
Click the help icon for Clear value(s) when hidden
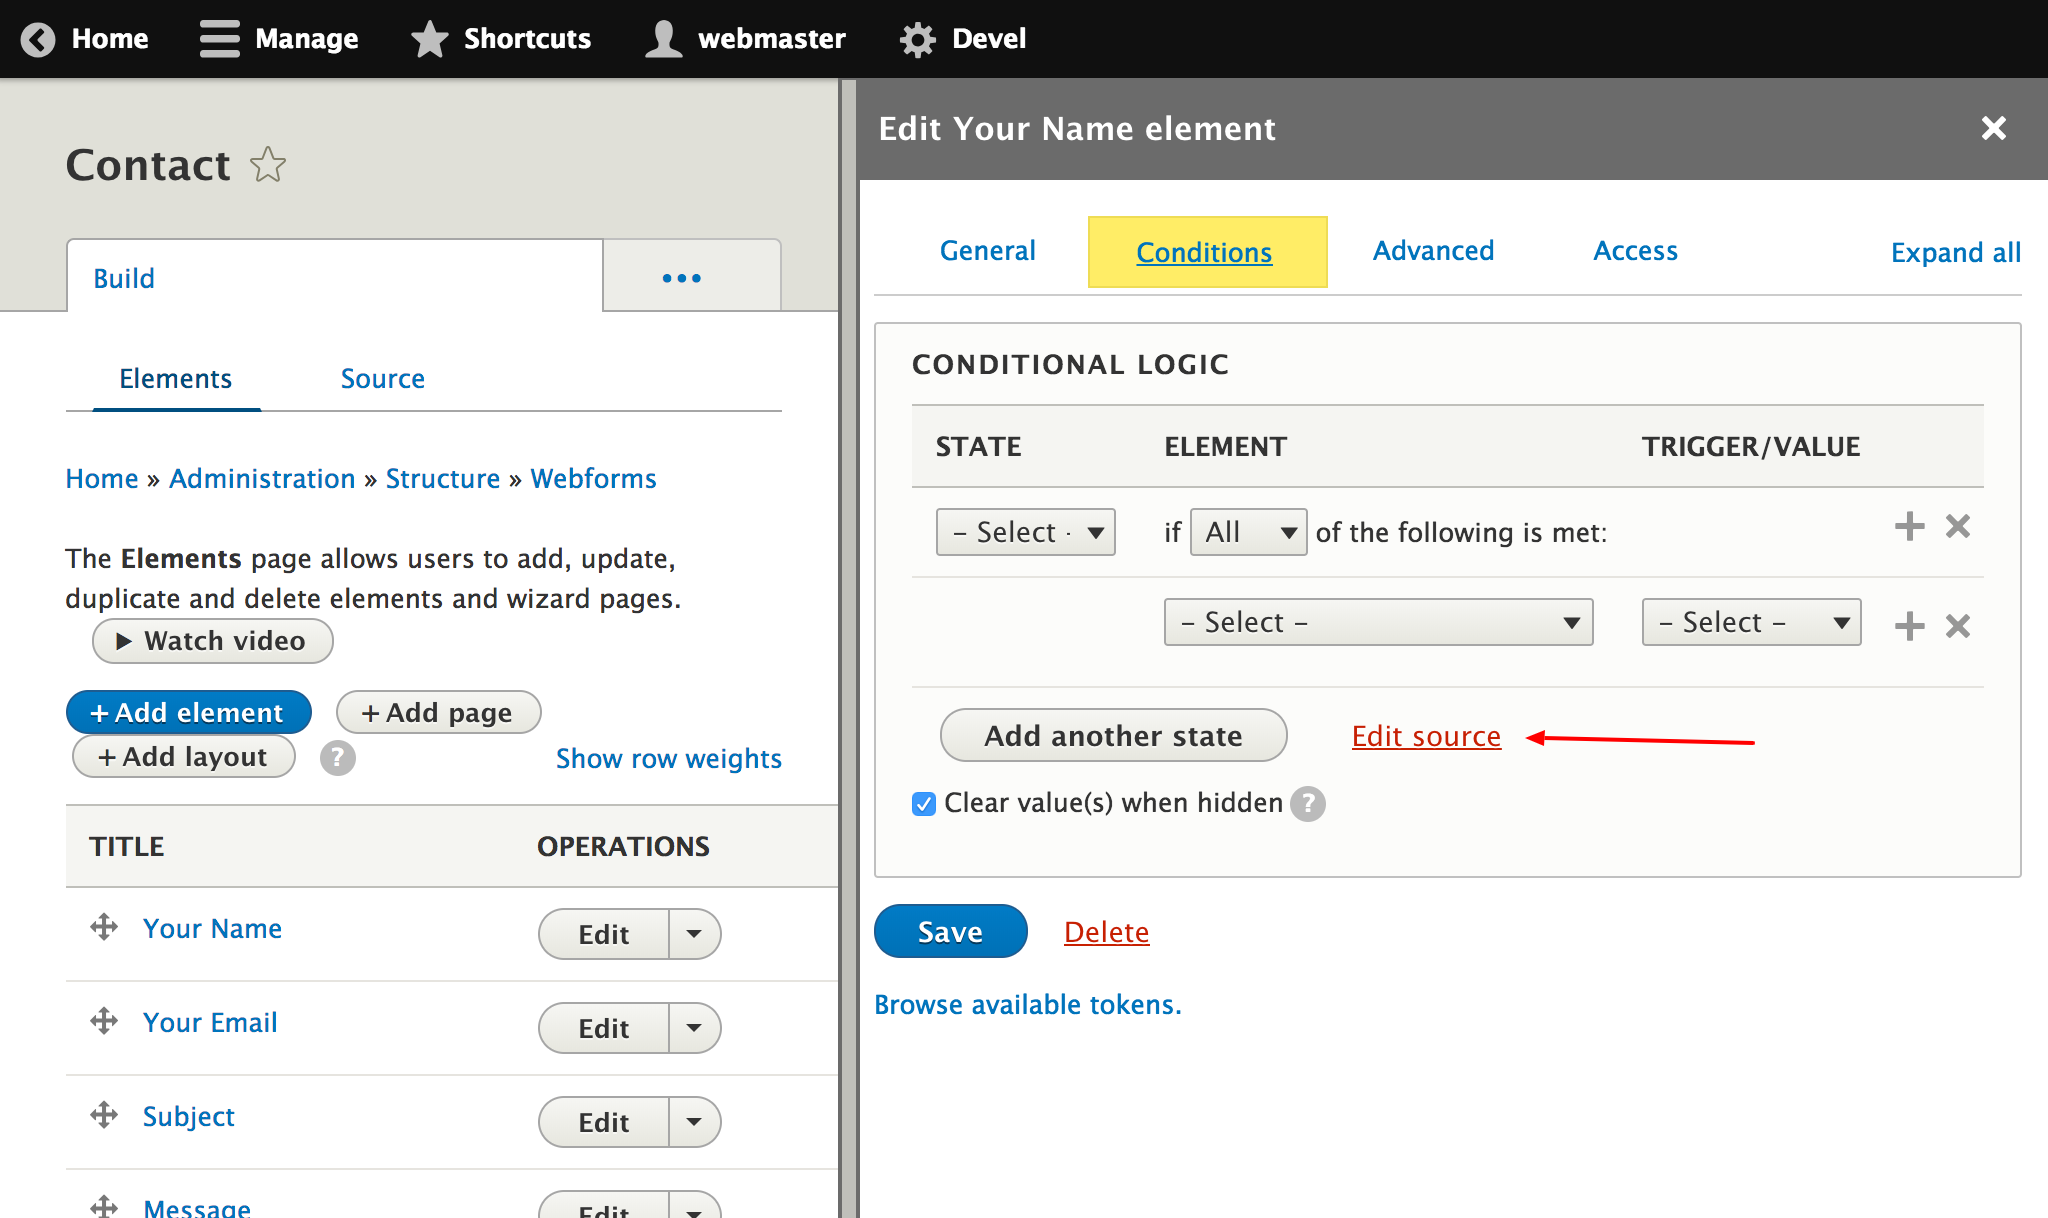click(x=1307, y=803)
